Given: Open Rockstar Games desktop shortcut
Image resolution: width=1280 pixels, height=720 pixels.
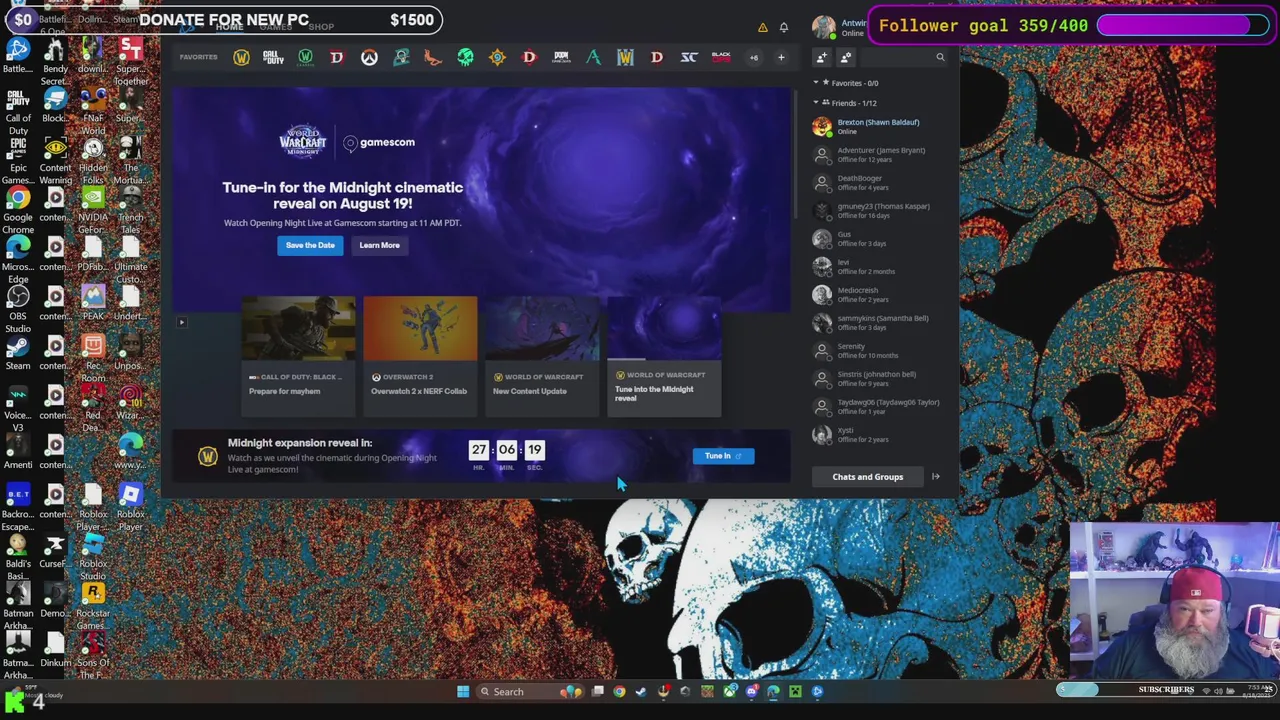Looking at the screenshot, I should click(x=93, y=606).
